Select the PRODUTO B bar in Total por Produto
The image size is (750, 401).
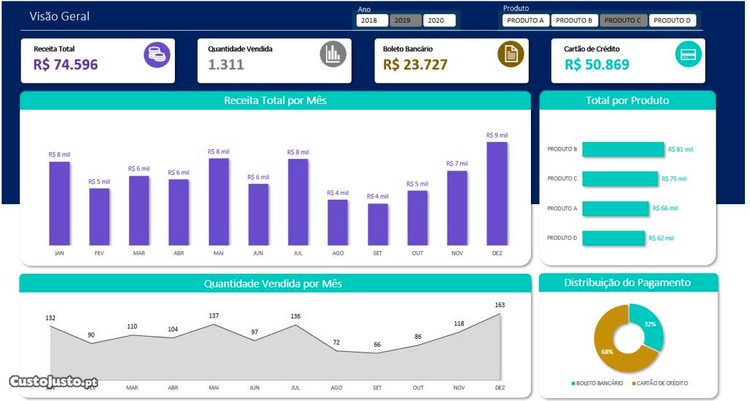[623, 149]
